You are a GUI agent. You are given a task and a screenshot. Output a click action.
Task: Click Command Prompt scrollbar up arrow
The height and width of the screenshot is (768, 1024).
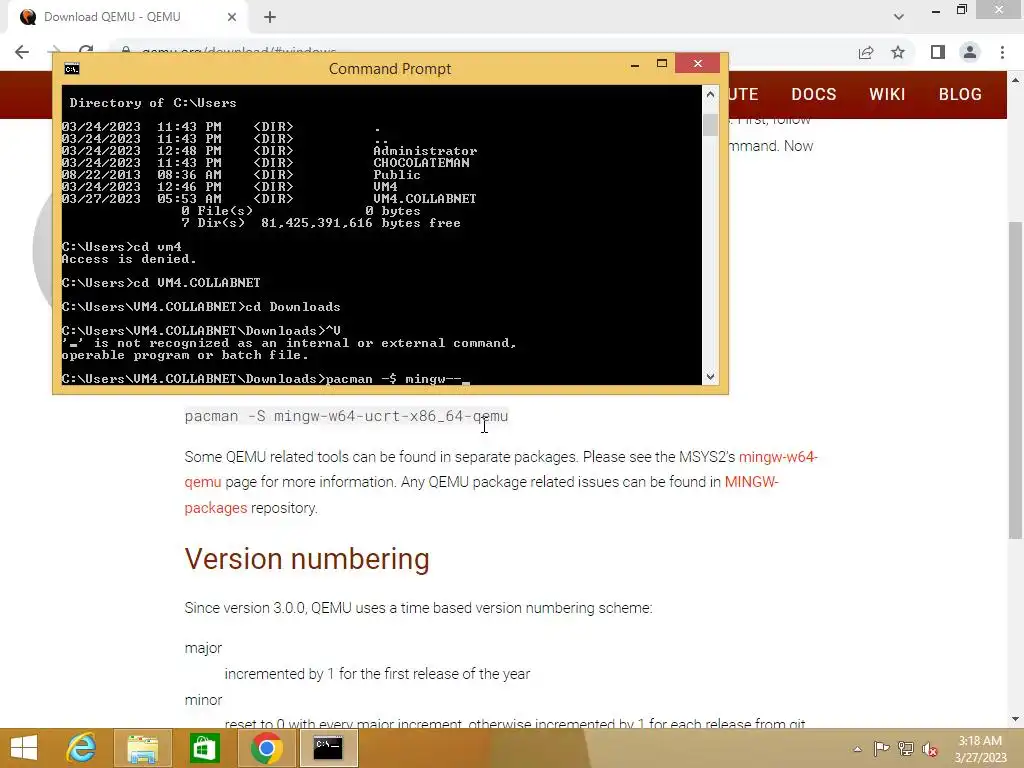pyautogui.click(x=710, y=95)
